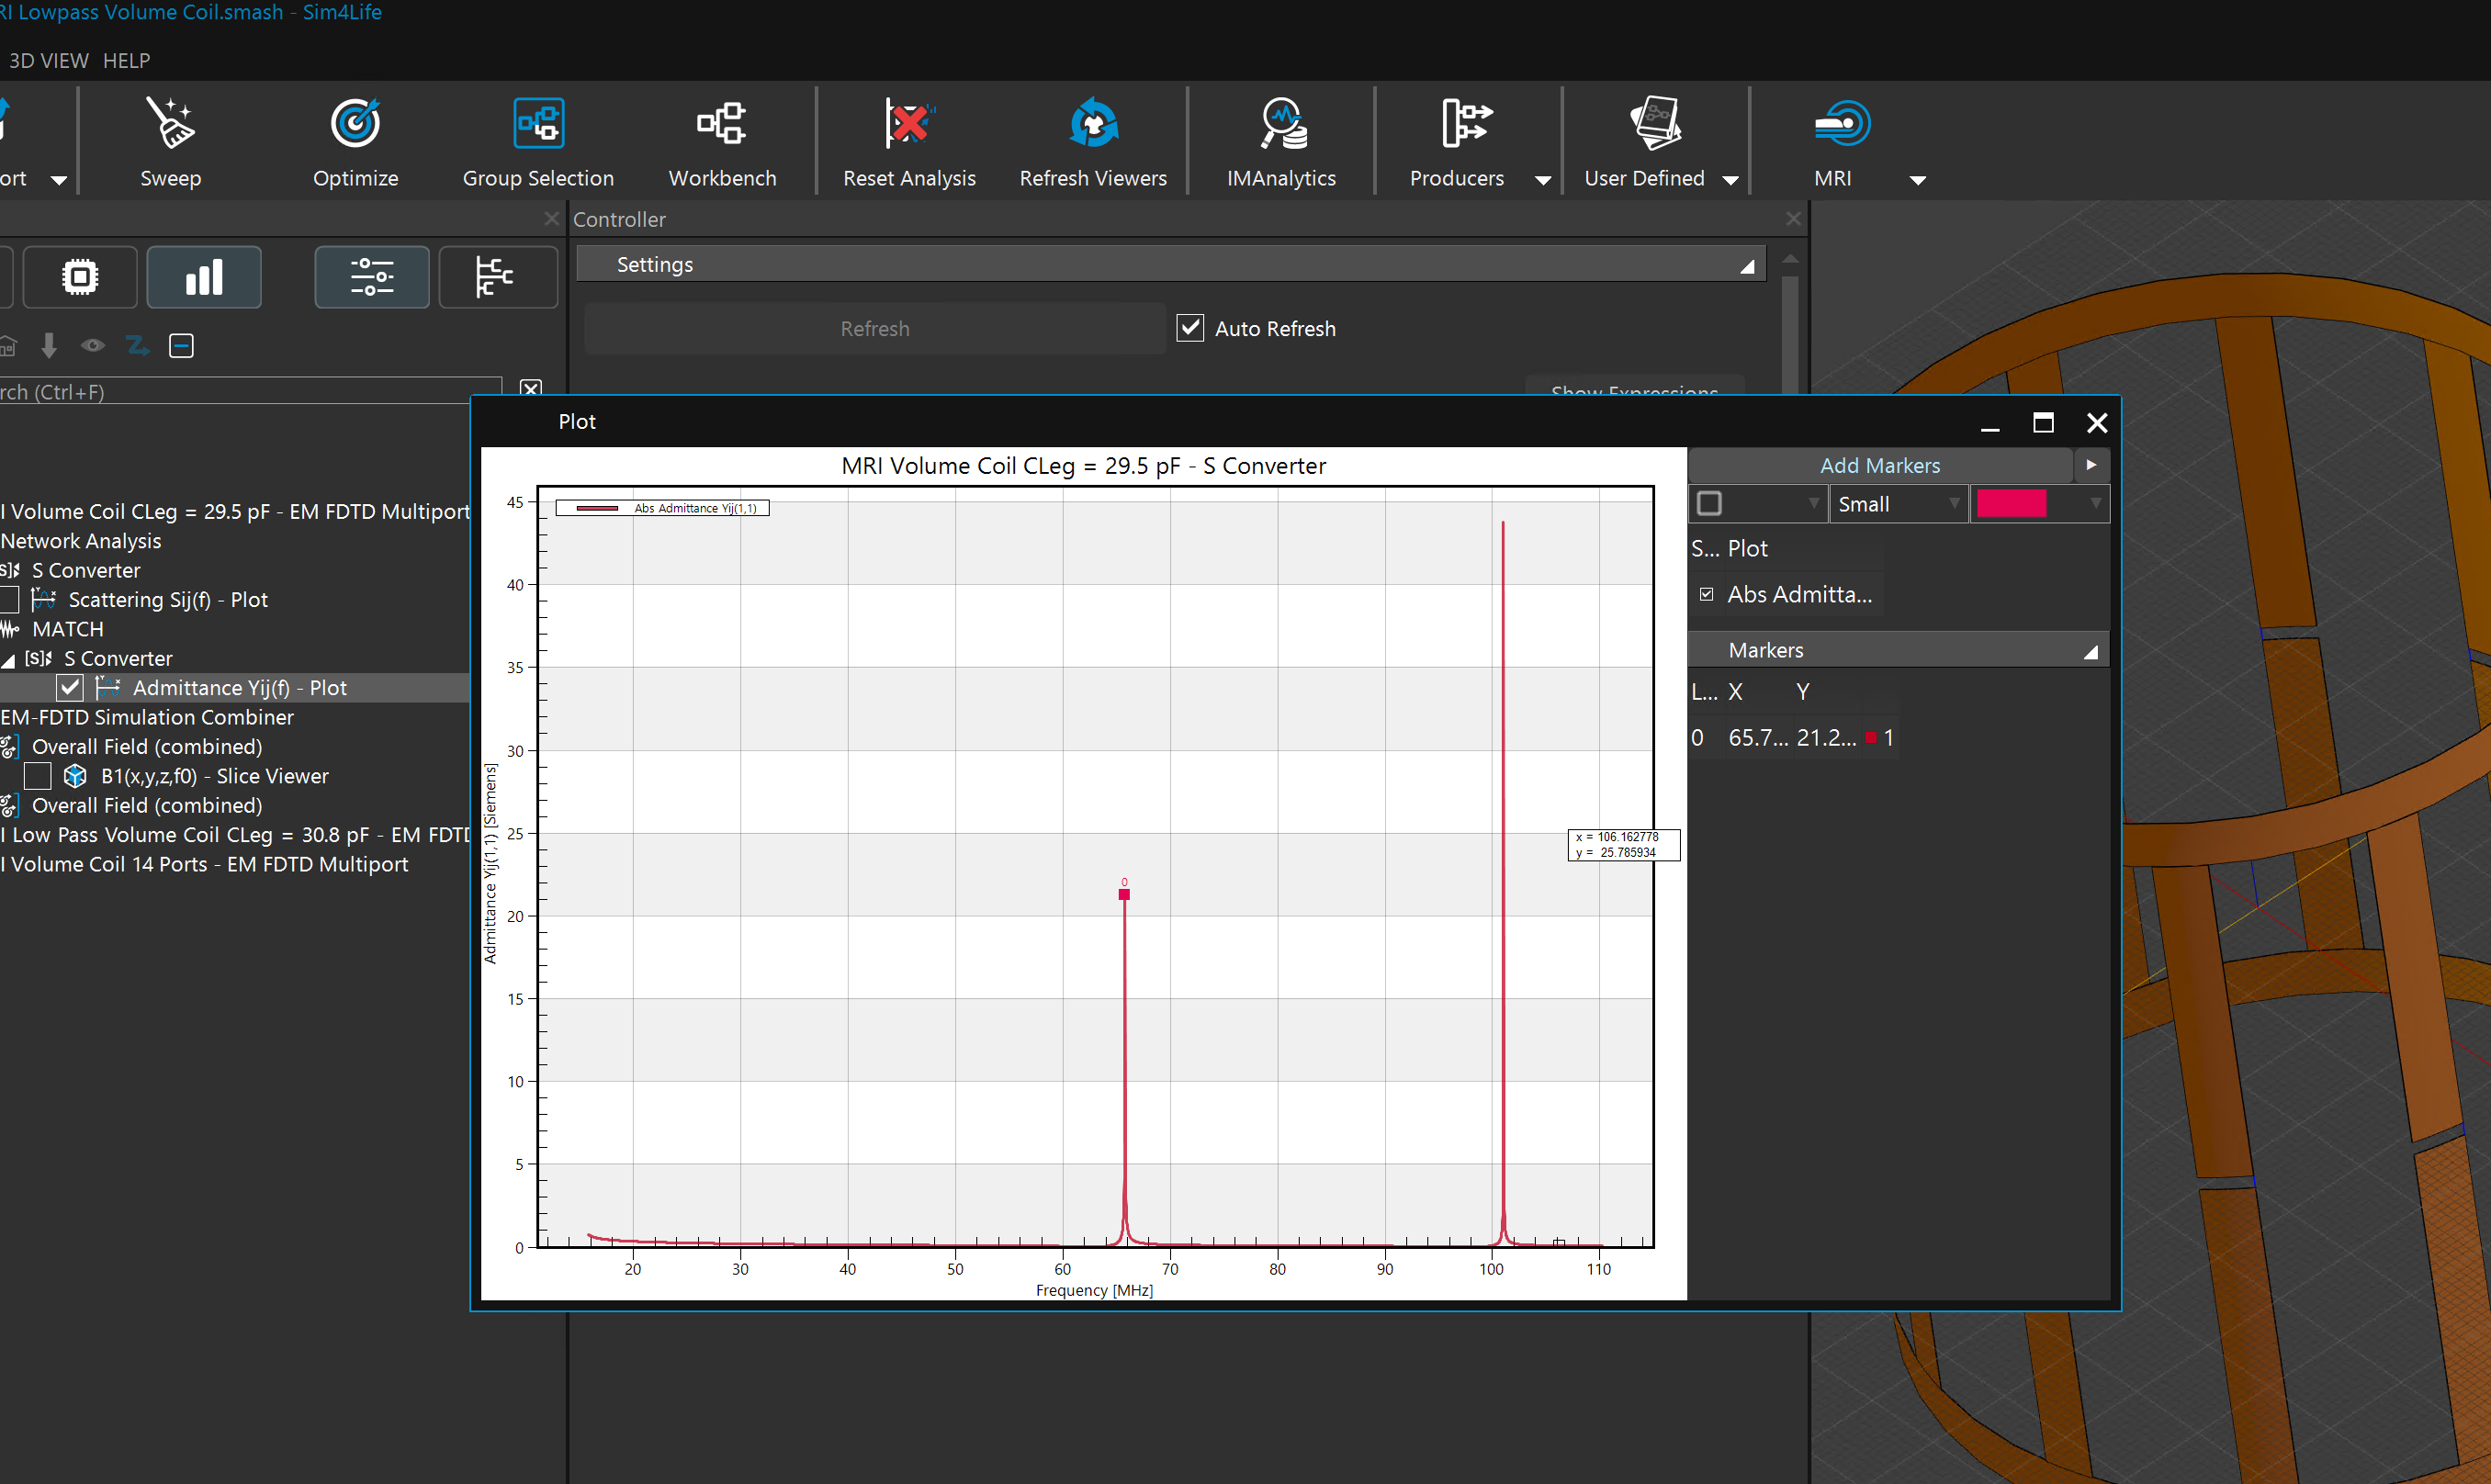Open the Producers dropdown arrow
The image size is (2491, 1484).
pos(1543,180)
